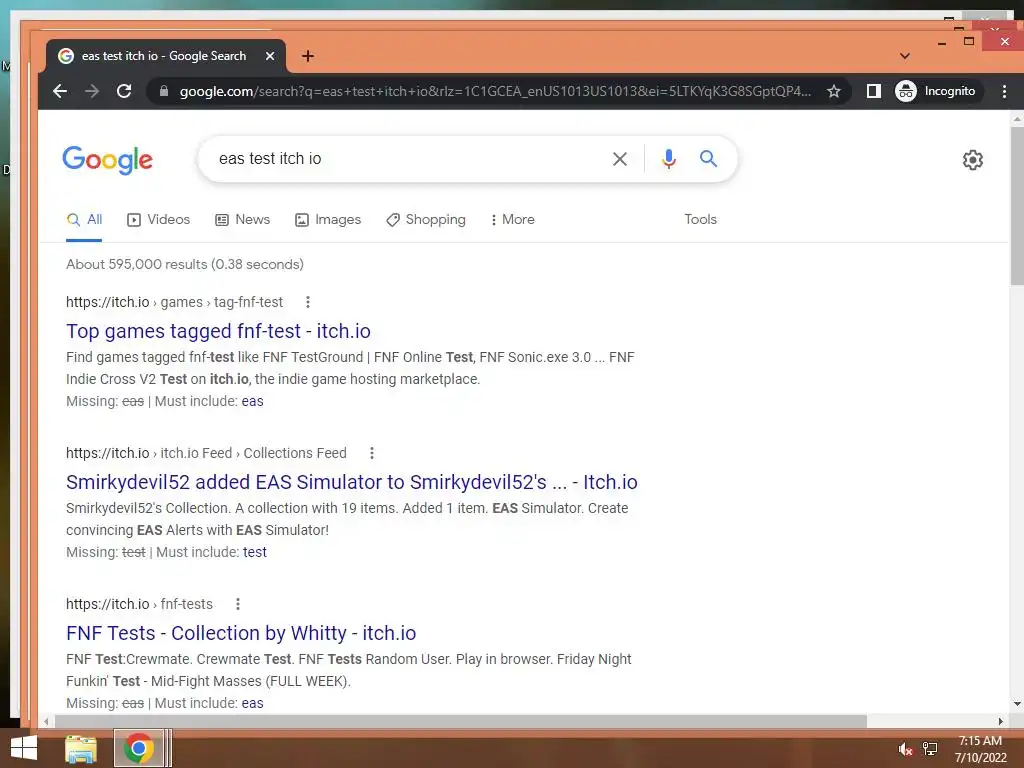Click the vertical scrollbar thumb
Image resolution: width=1024 pixels, height=768 pixels.
1016,206
